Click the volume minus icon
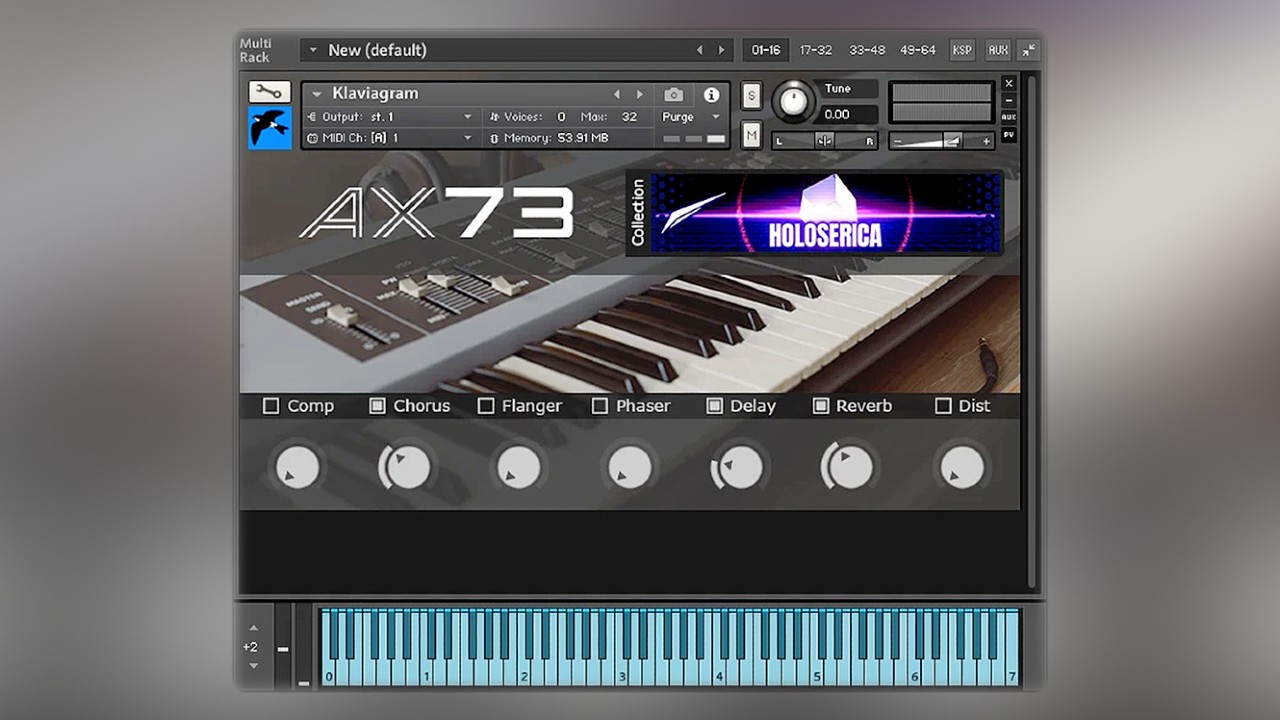This screenshot has height=720, width=1280. 898,141
